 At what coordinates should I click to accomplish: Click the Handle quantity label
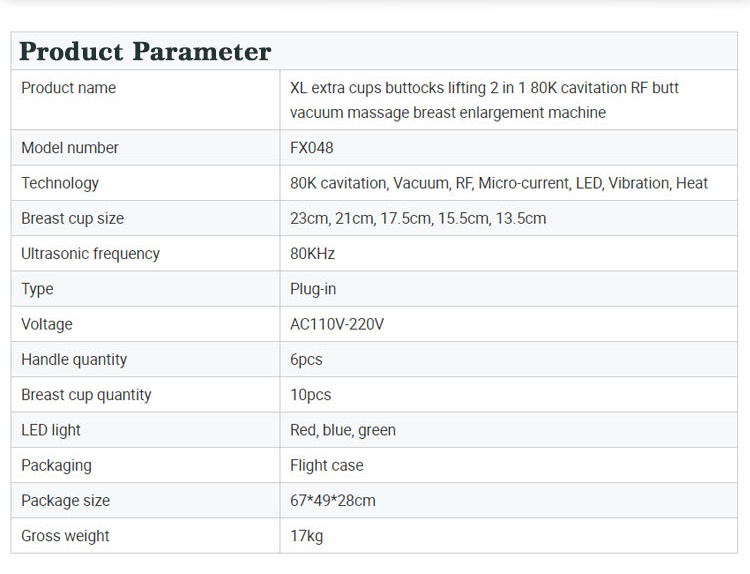(74, 359)
